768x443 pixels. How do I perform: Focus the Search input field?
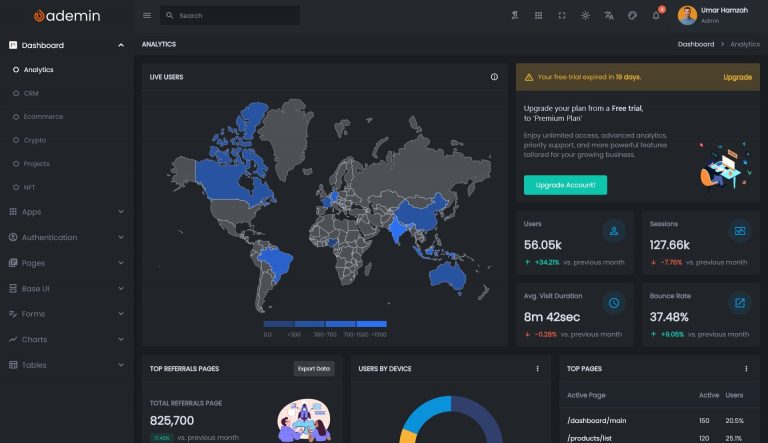230,16
